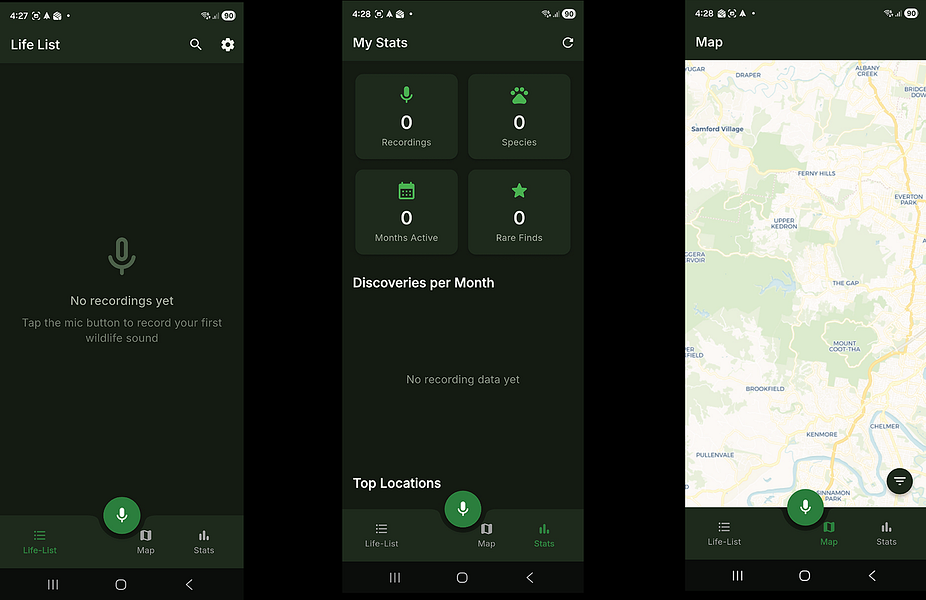This screenshot has height=600, width=926.
Task: Click 'EVERTON PARK' label on map
Action: 908,200
